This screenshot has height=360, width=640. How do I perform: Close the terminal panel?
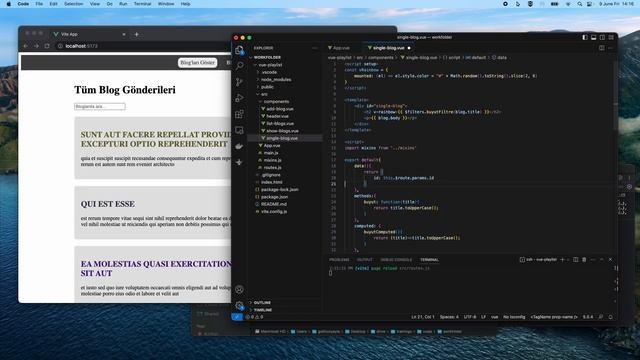coord(611,260)
